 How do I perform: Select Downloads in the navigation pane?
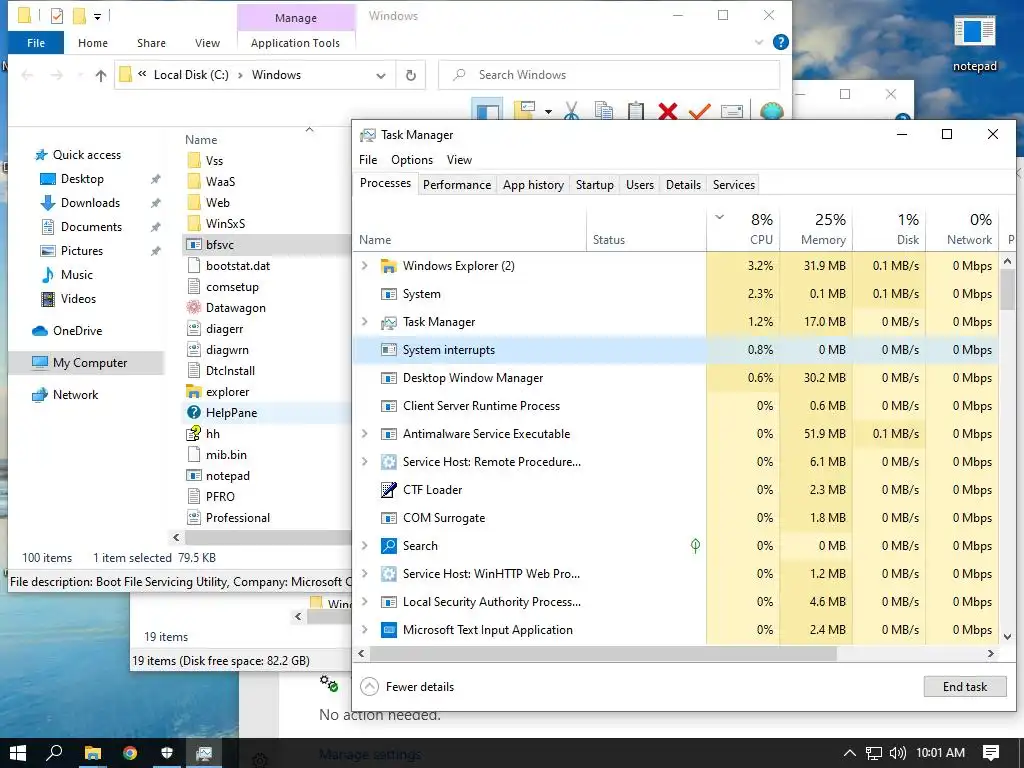click(x=90, y=203)
